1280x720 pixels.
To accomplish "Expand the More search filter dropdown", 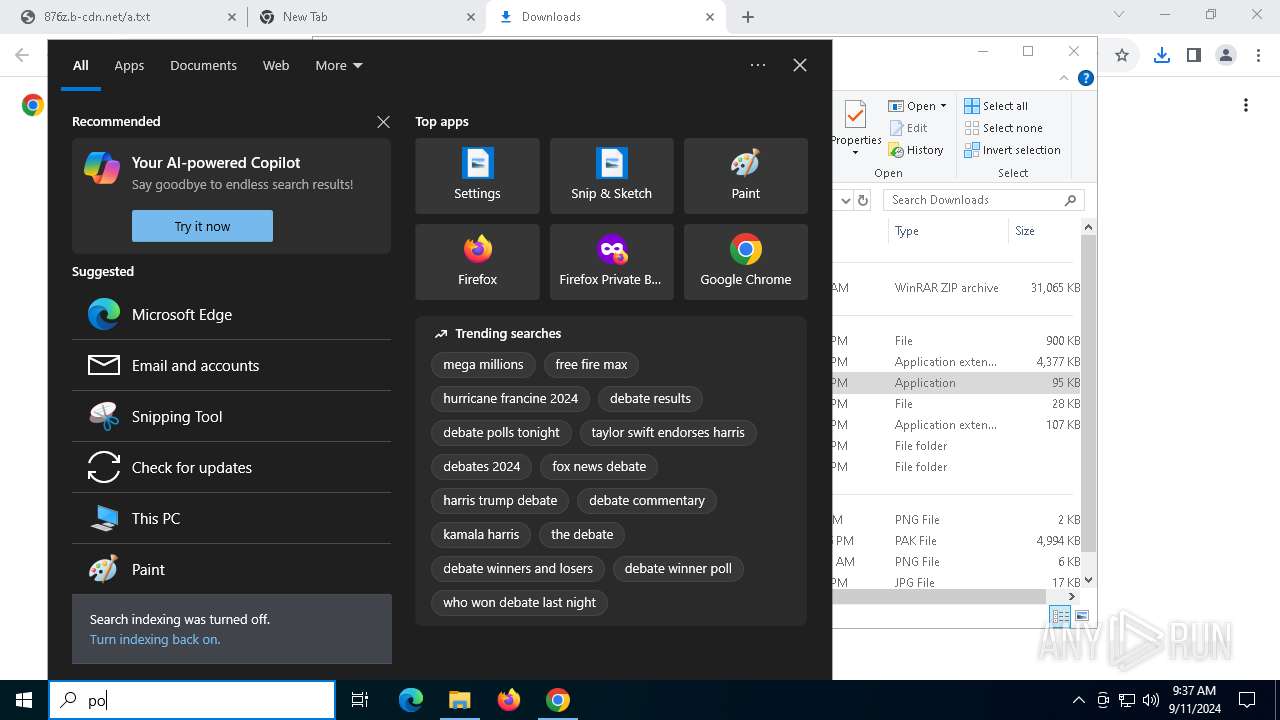I will point(339,65).
